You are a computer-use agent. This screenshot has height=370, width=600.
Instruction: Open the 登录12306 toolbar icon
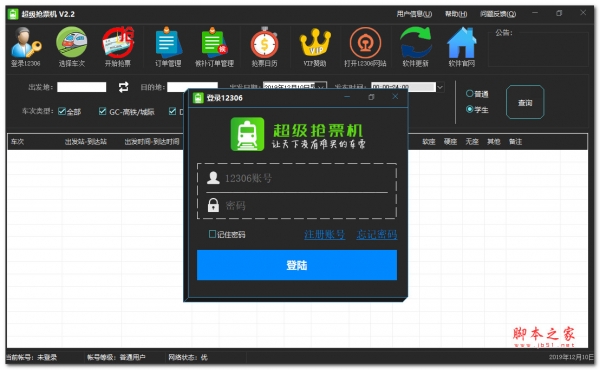point(26,47)
